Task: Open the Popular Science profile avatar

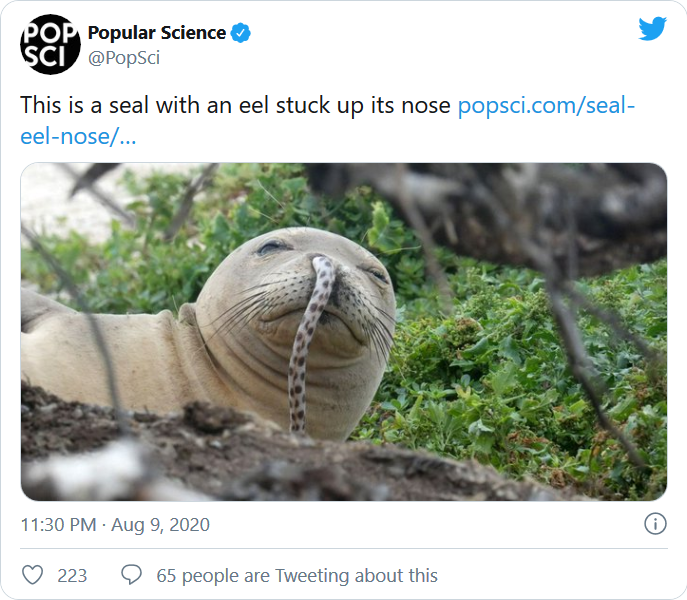Action: pyautogui.click(x=50, y=45)
